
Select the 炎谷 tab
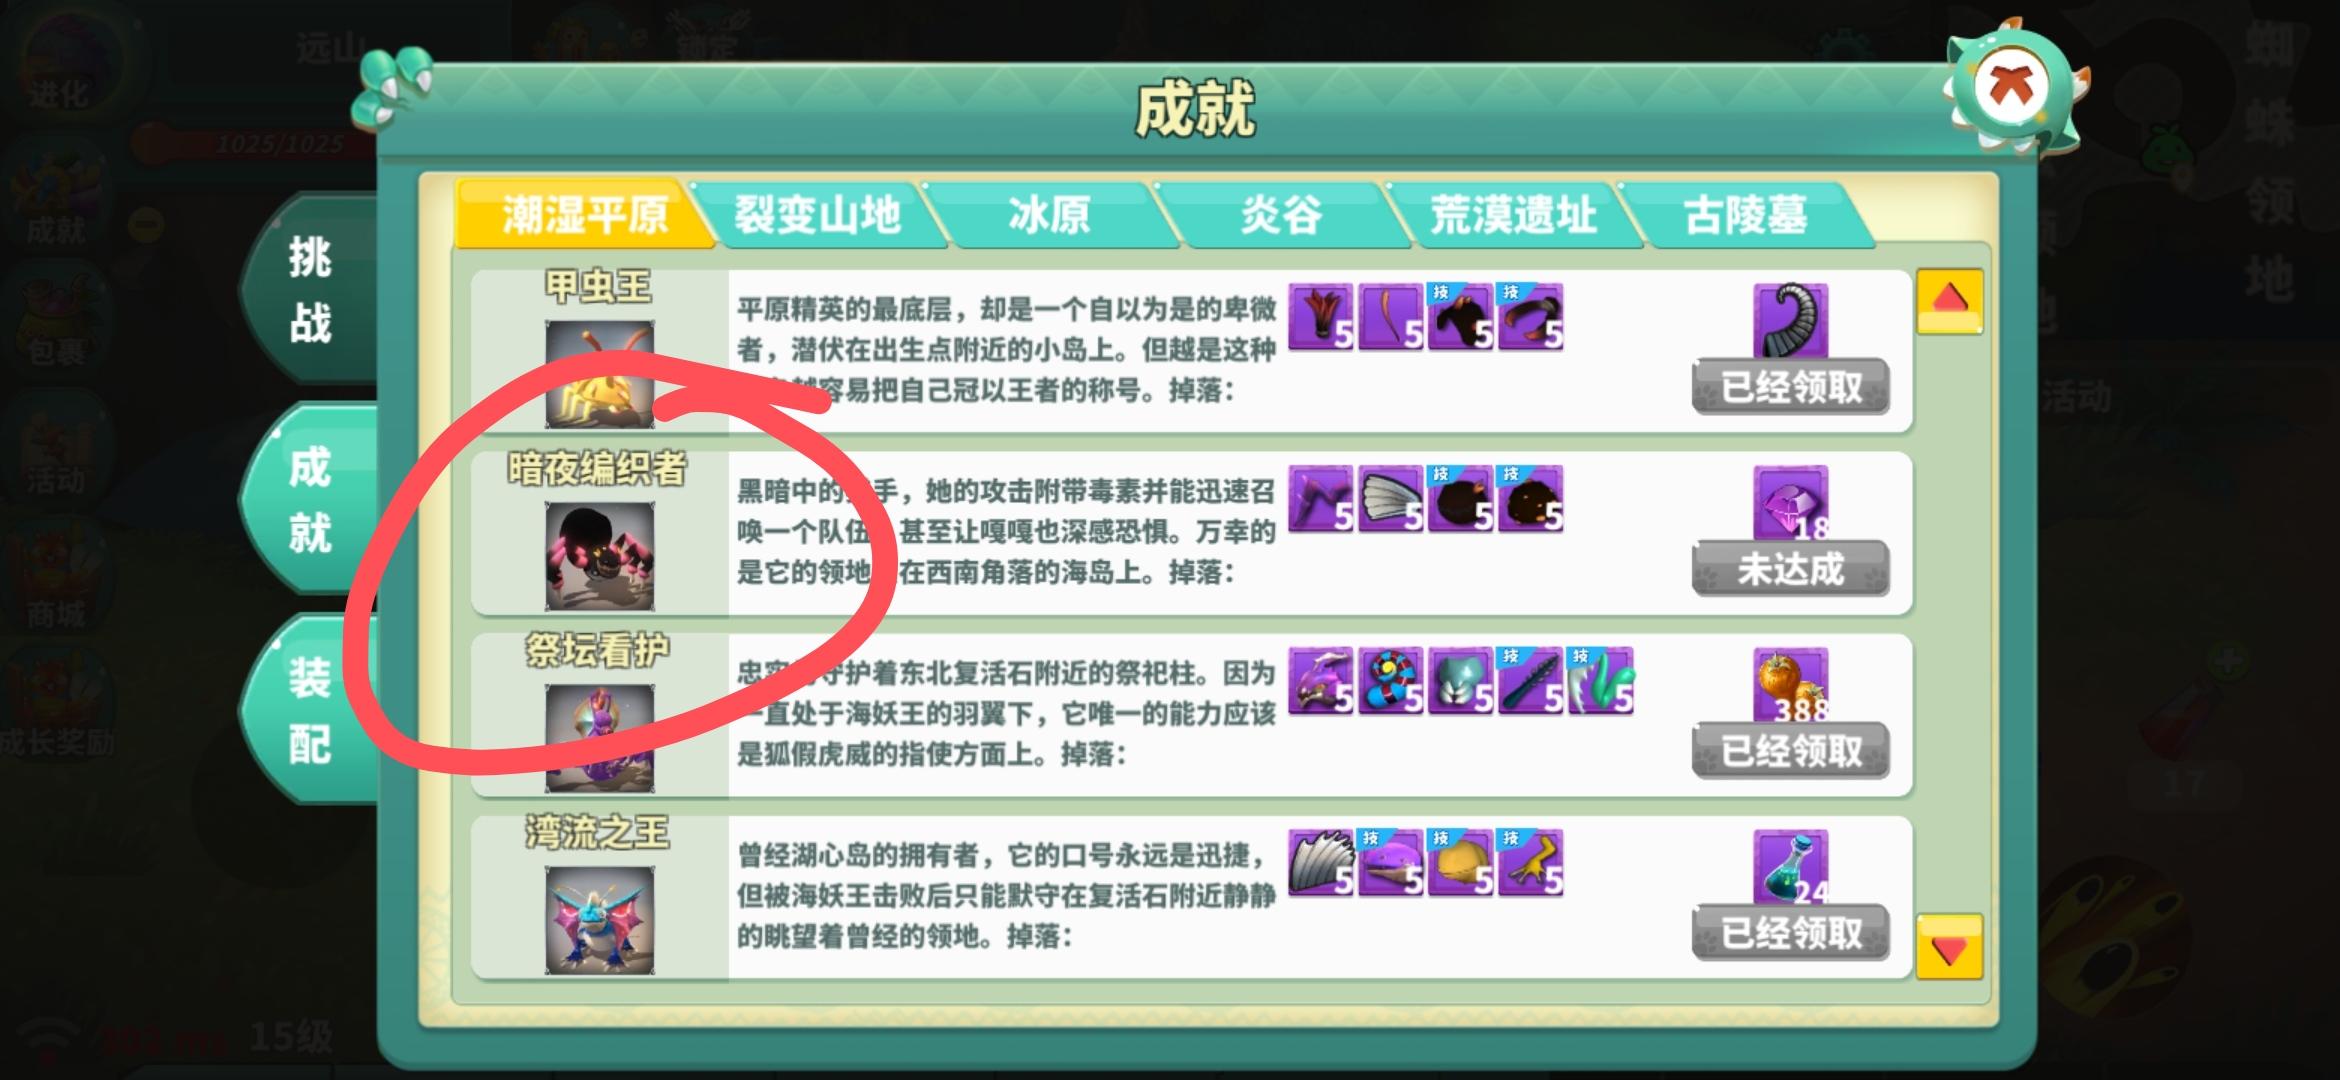click(x=1281, y=214)
